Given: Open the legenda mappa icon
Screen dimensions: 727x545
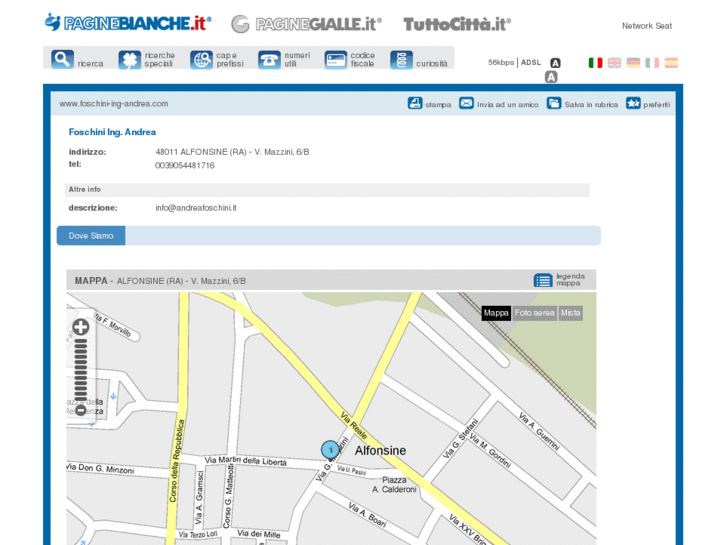Looking at the screenshot, I should pyautogui.click(x=542, y=280).
